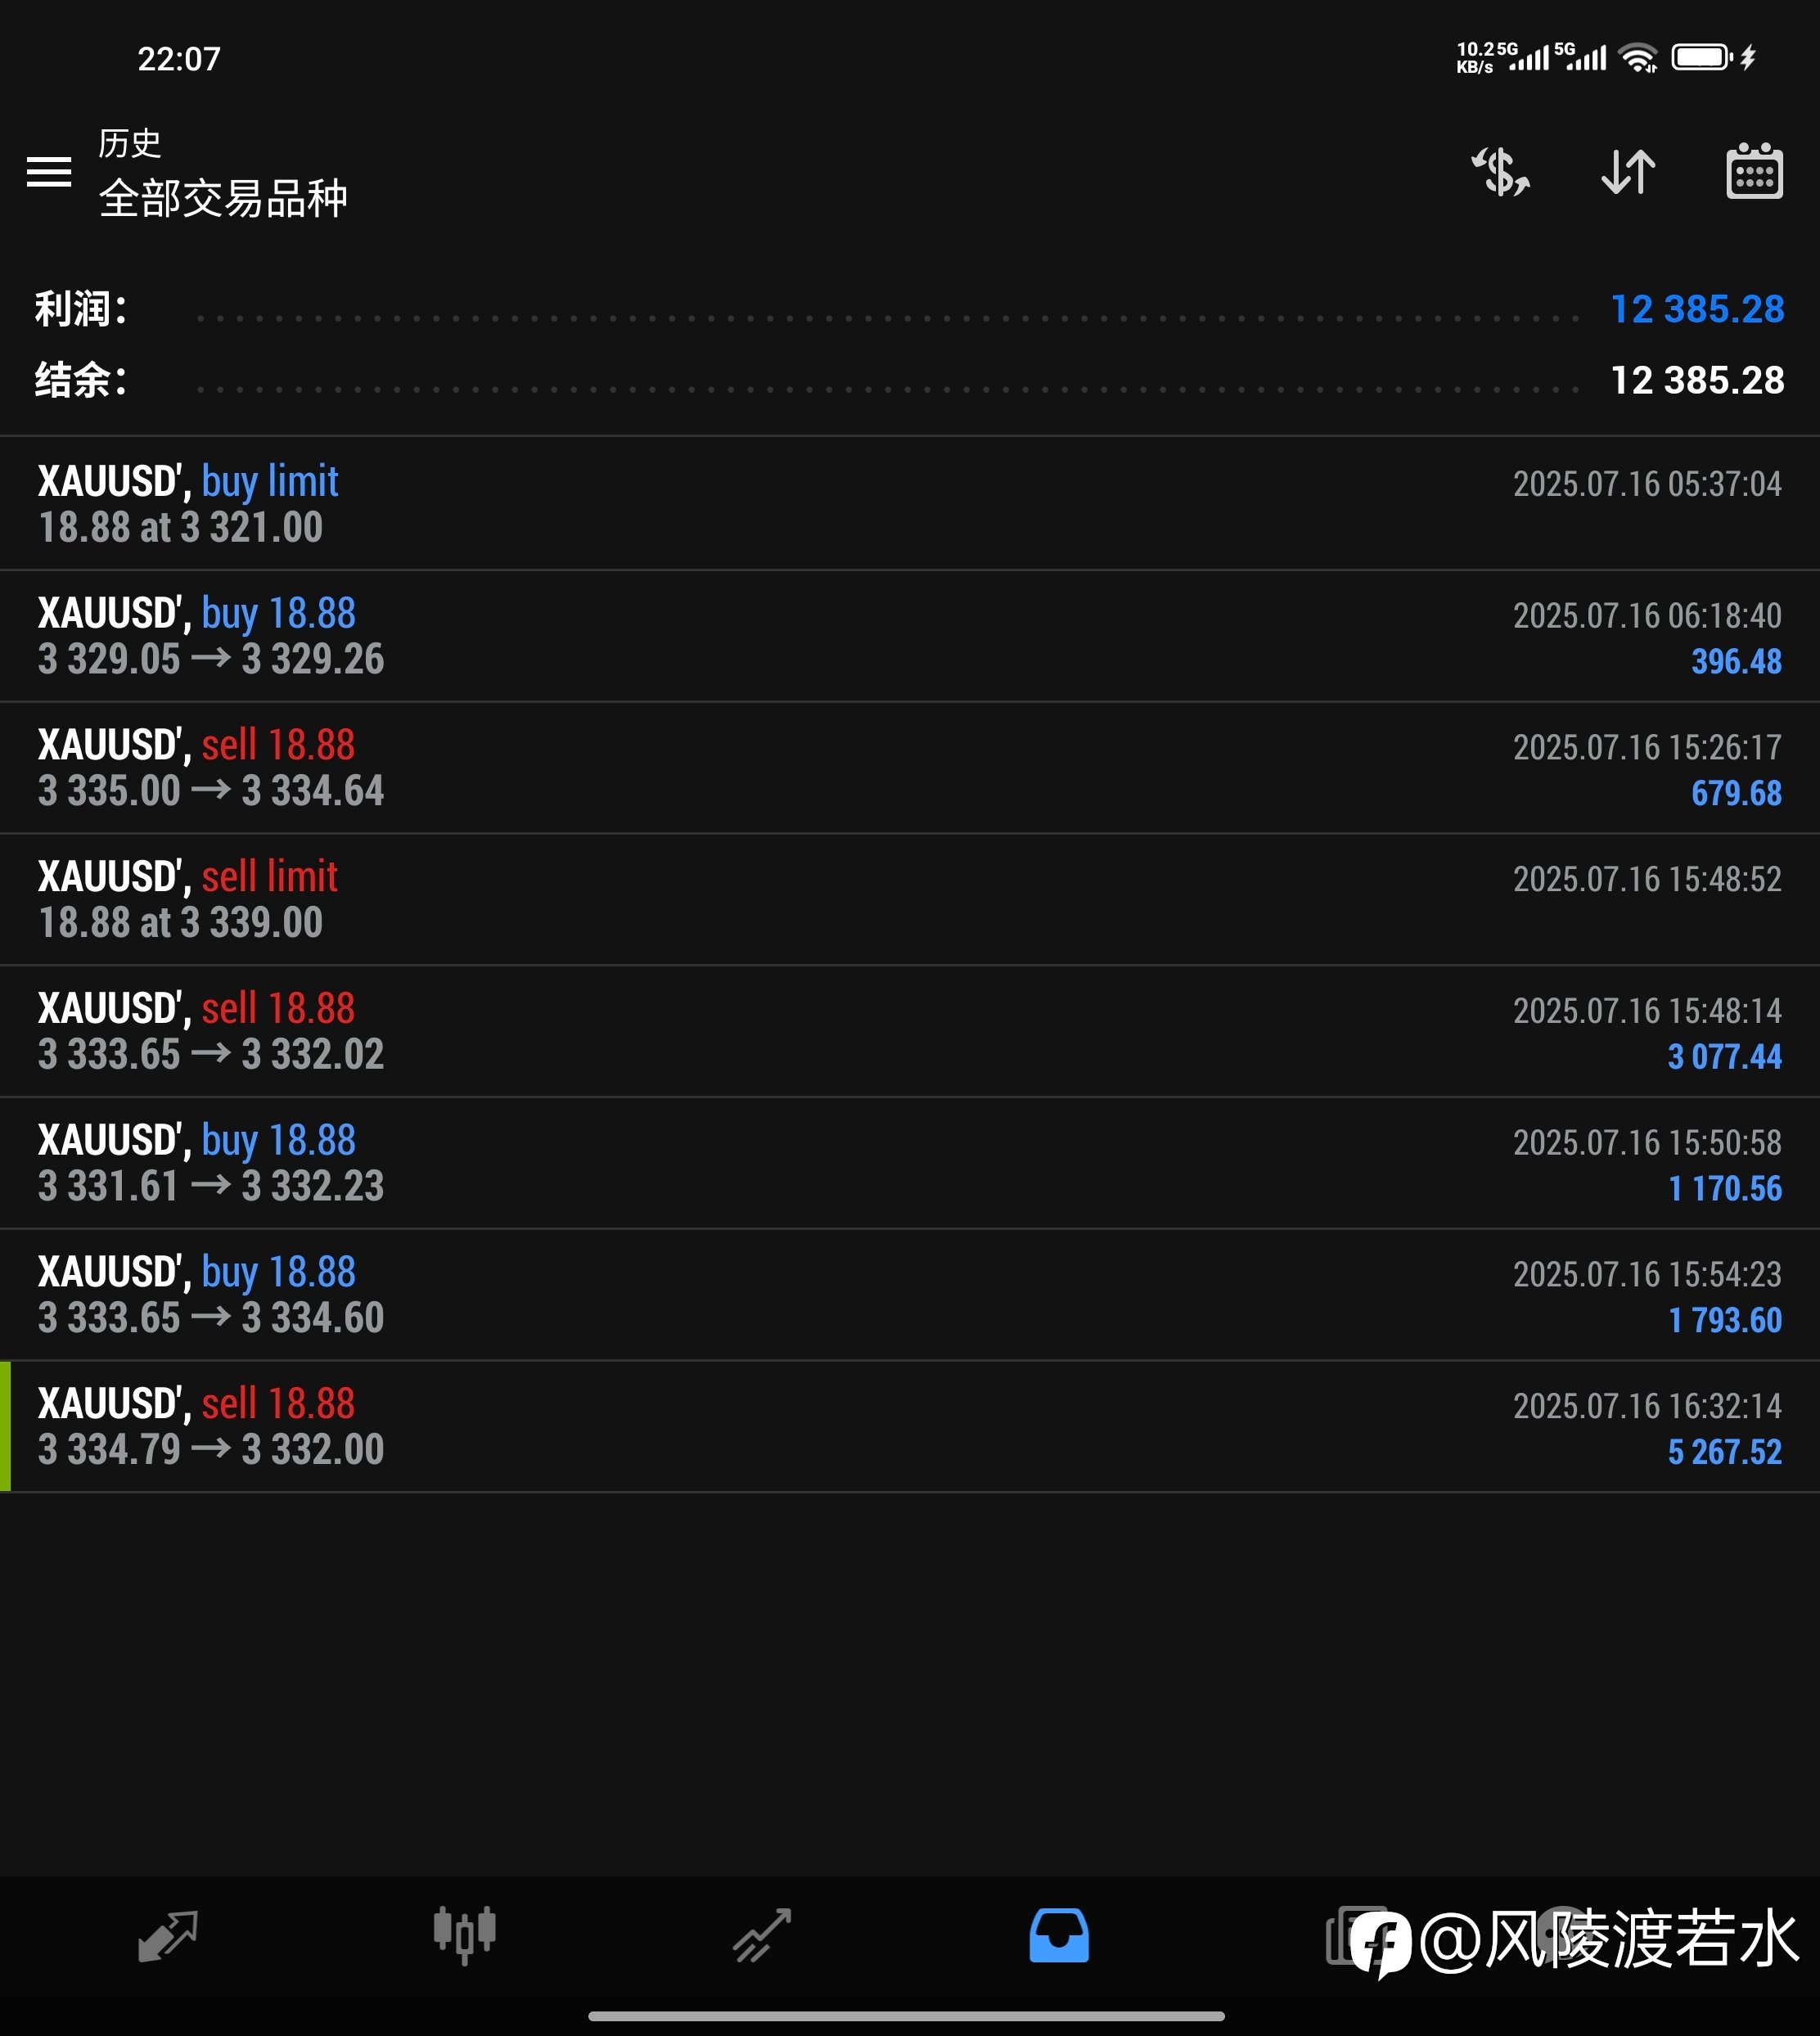Image resolution: width=1820 pixels, height=2036 pixels.
Task: Open sell trade 3 334.79 → 3 332.00
Action: point(910,1427)
